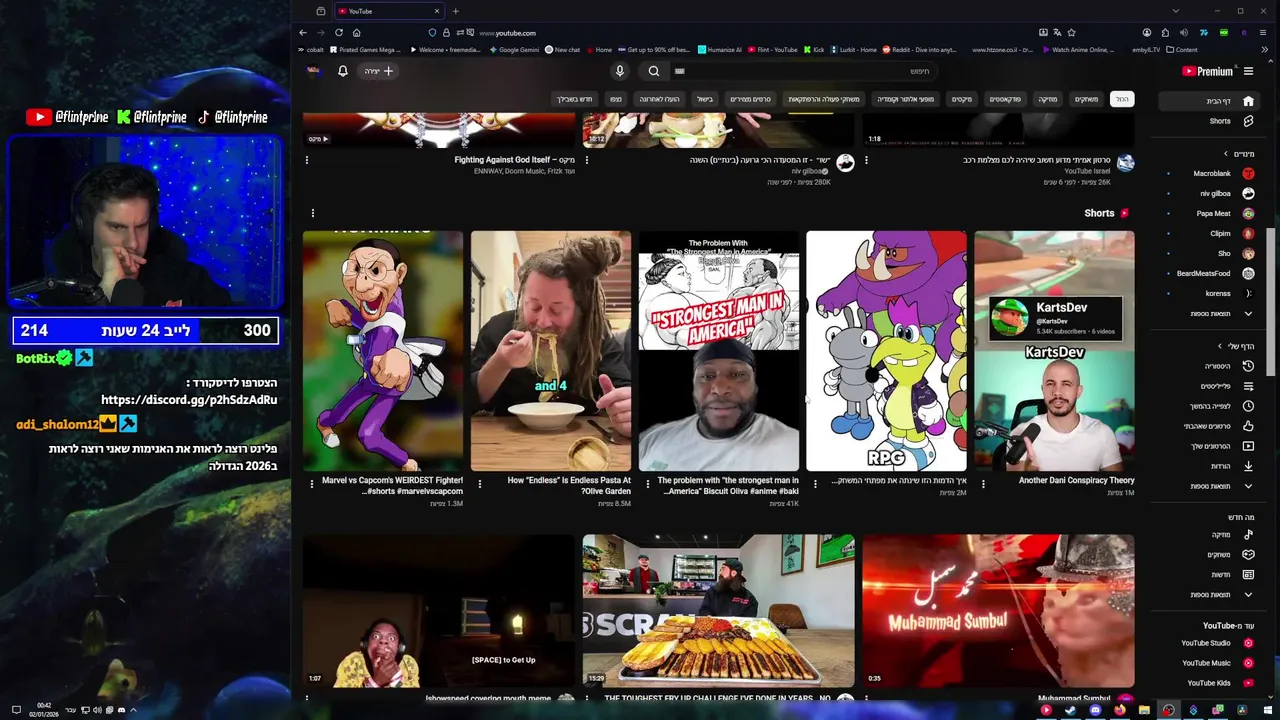The image size is (1280, 720).
Task: Open a new browser tab
Action: [455, 11]
